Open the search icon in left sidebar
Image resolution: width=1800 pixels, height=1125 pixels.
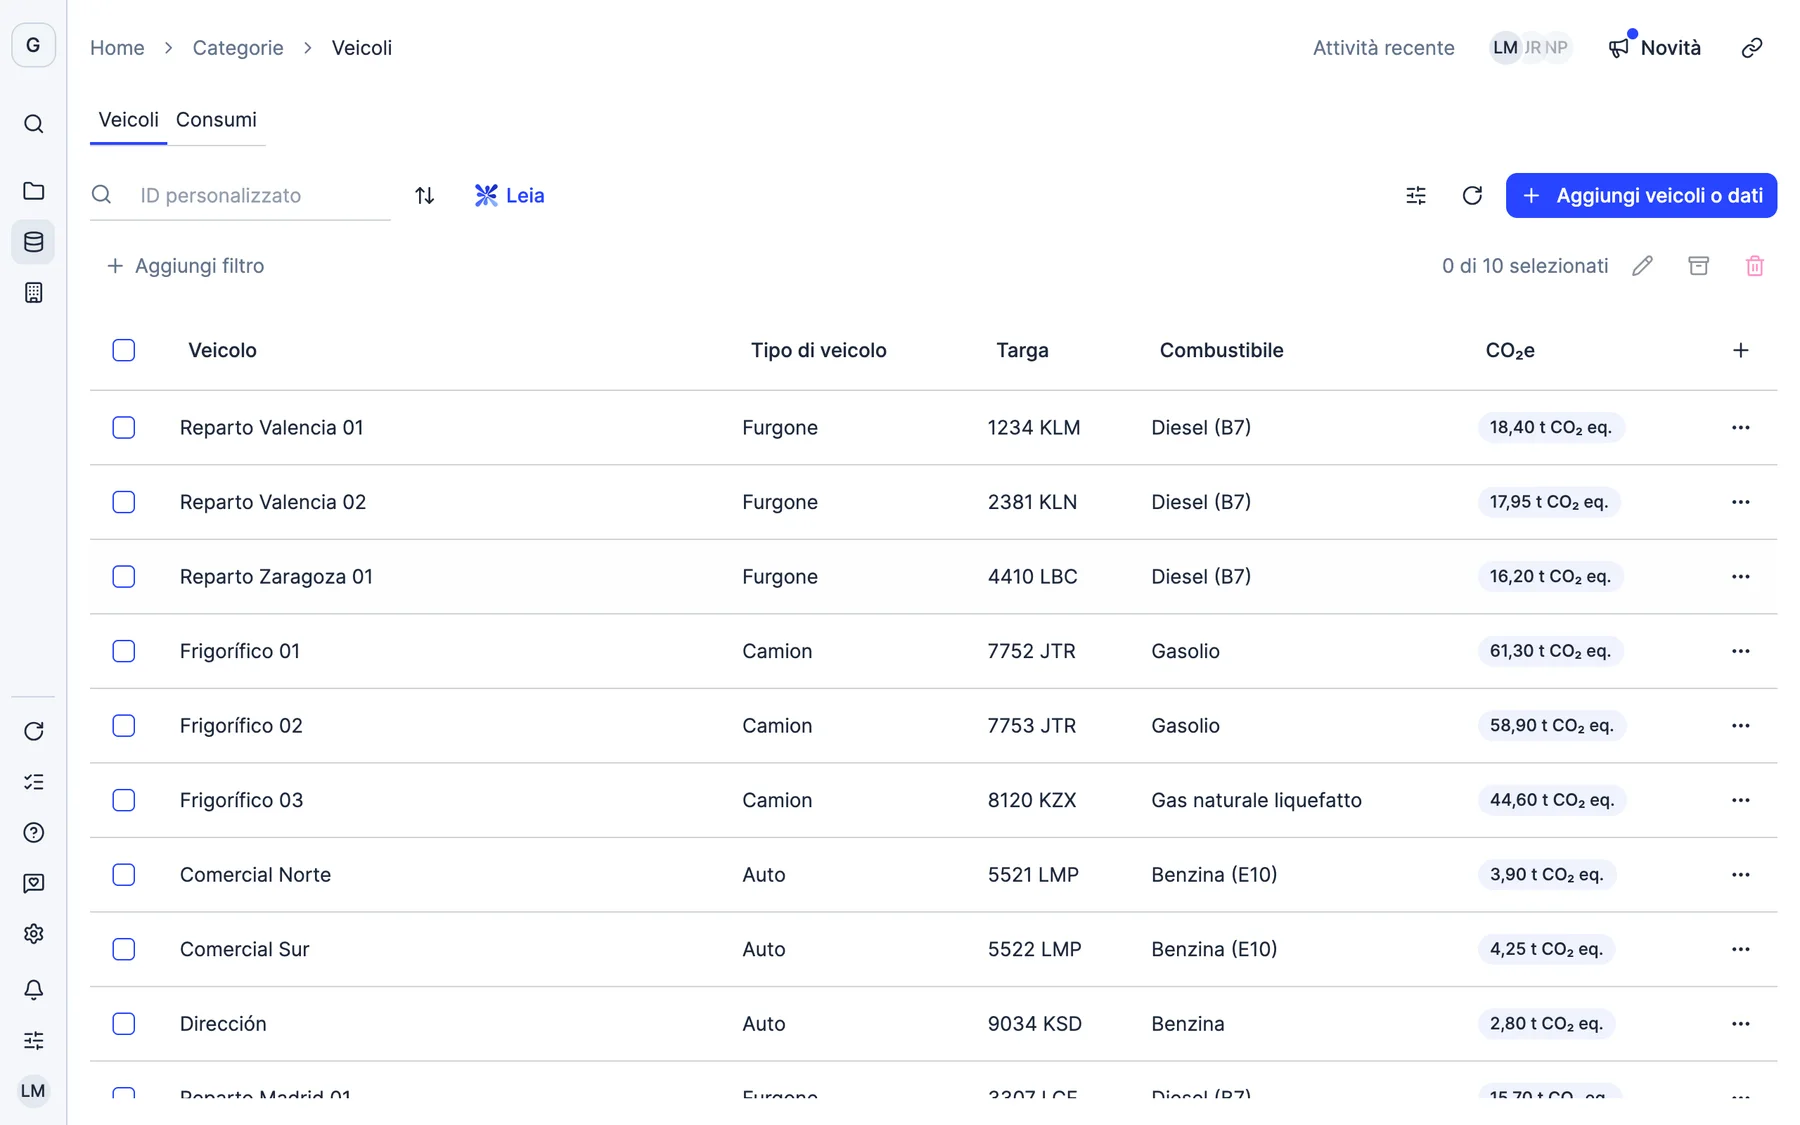[33, 124]
